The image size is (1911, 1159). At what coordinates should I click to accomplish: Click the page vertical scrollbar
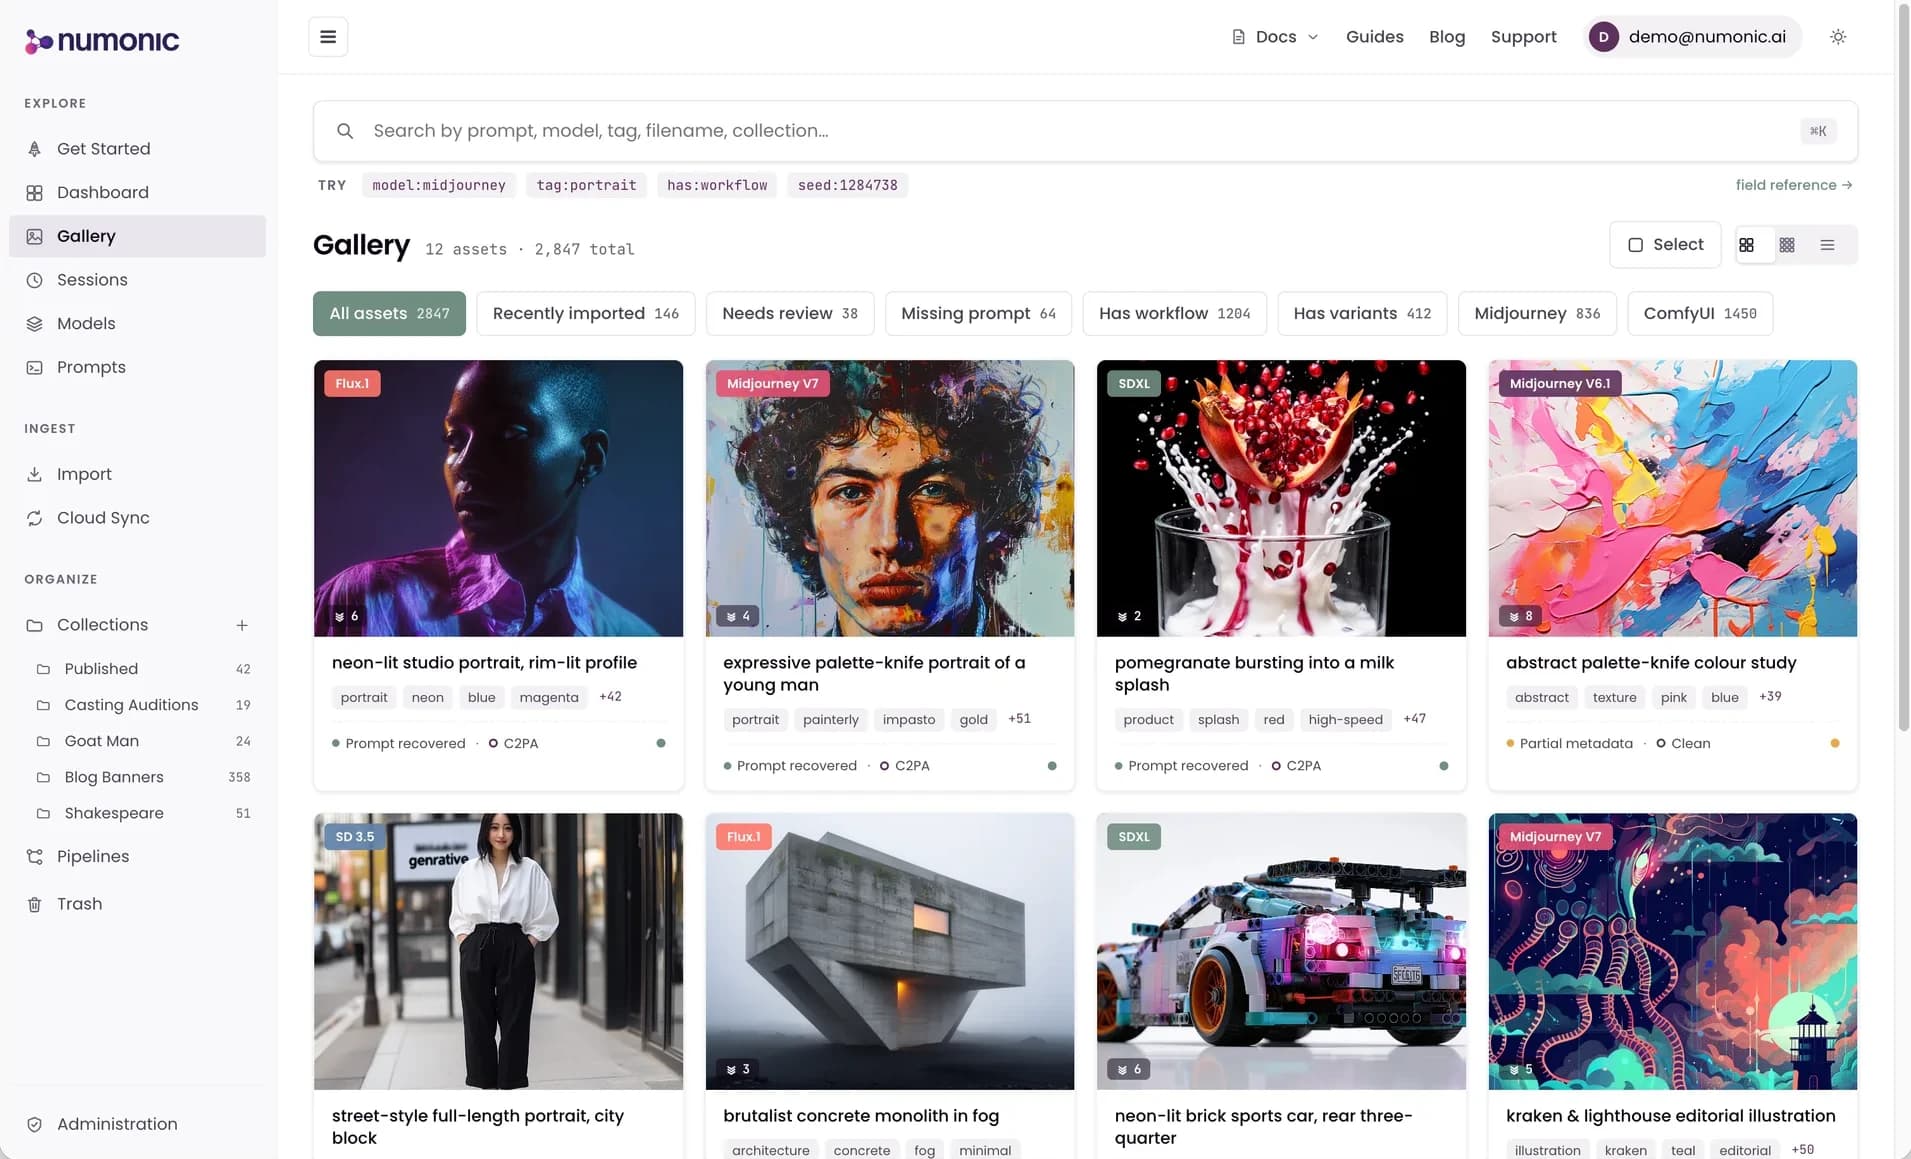1902,370
